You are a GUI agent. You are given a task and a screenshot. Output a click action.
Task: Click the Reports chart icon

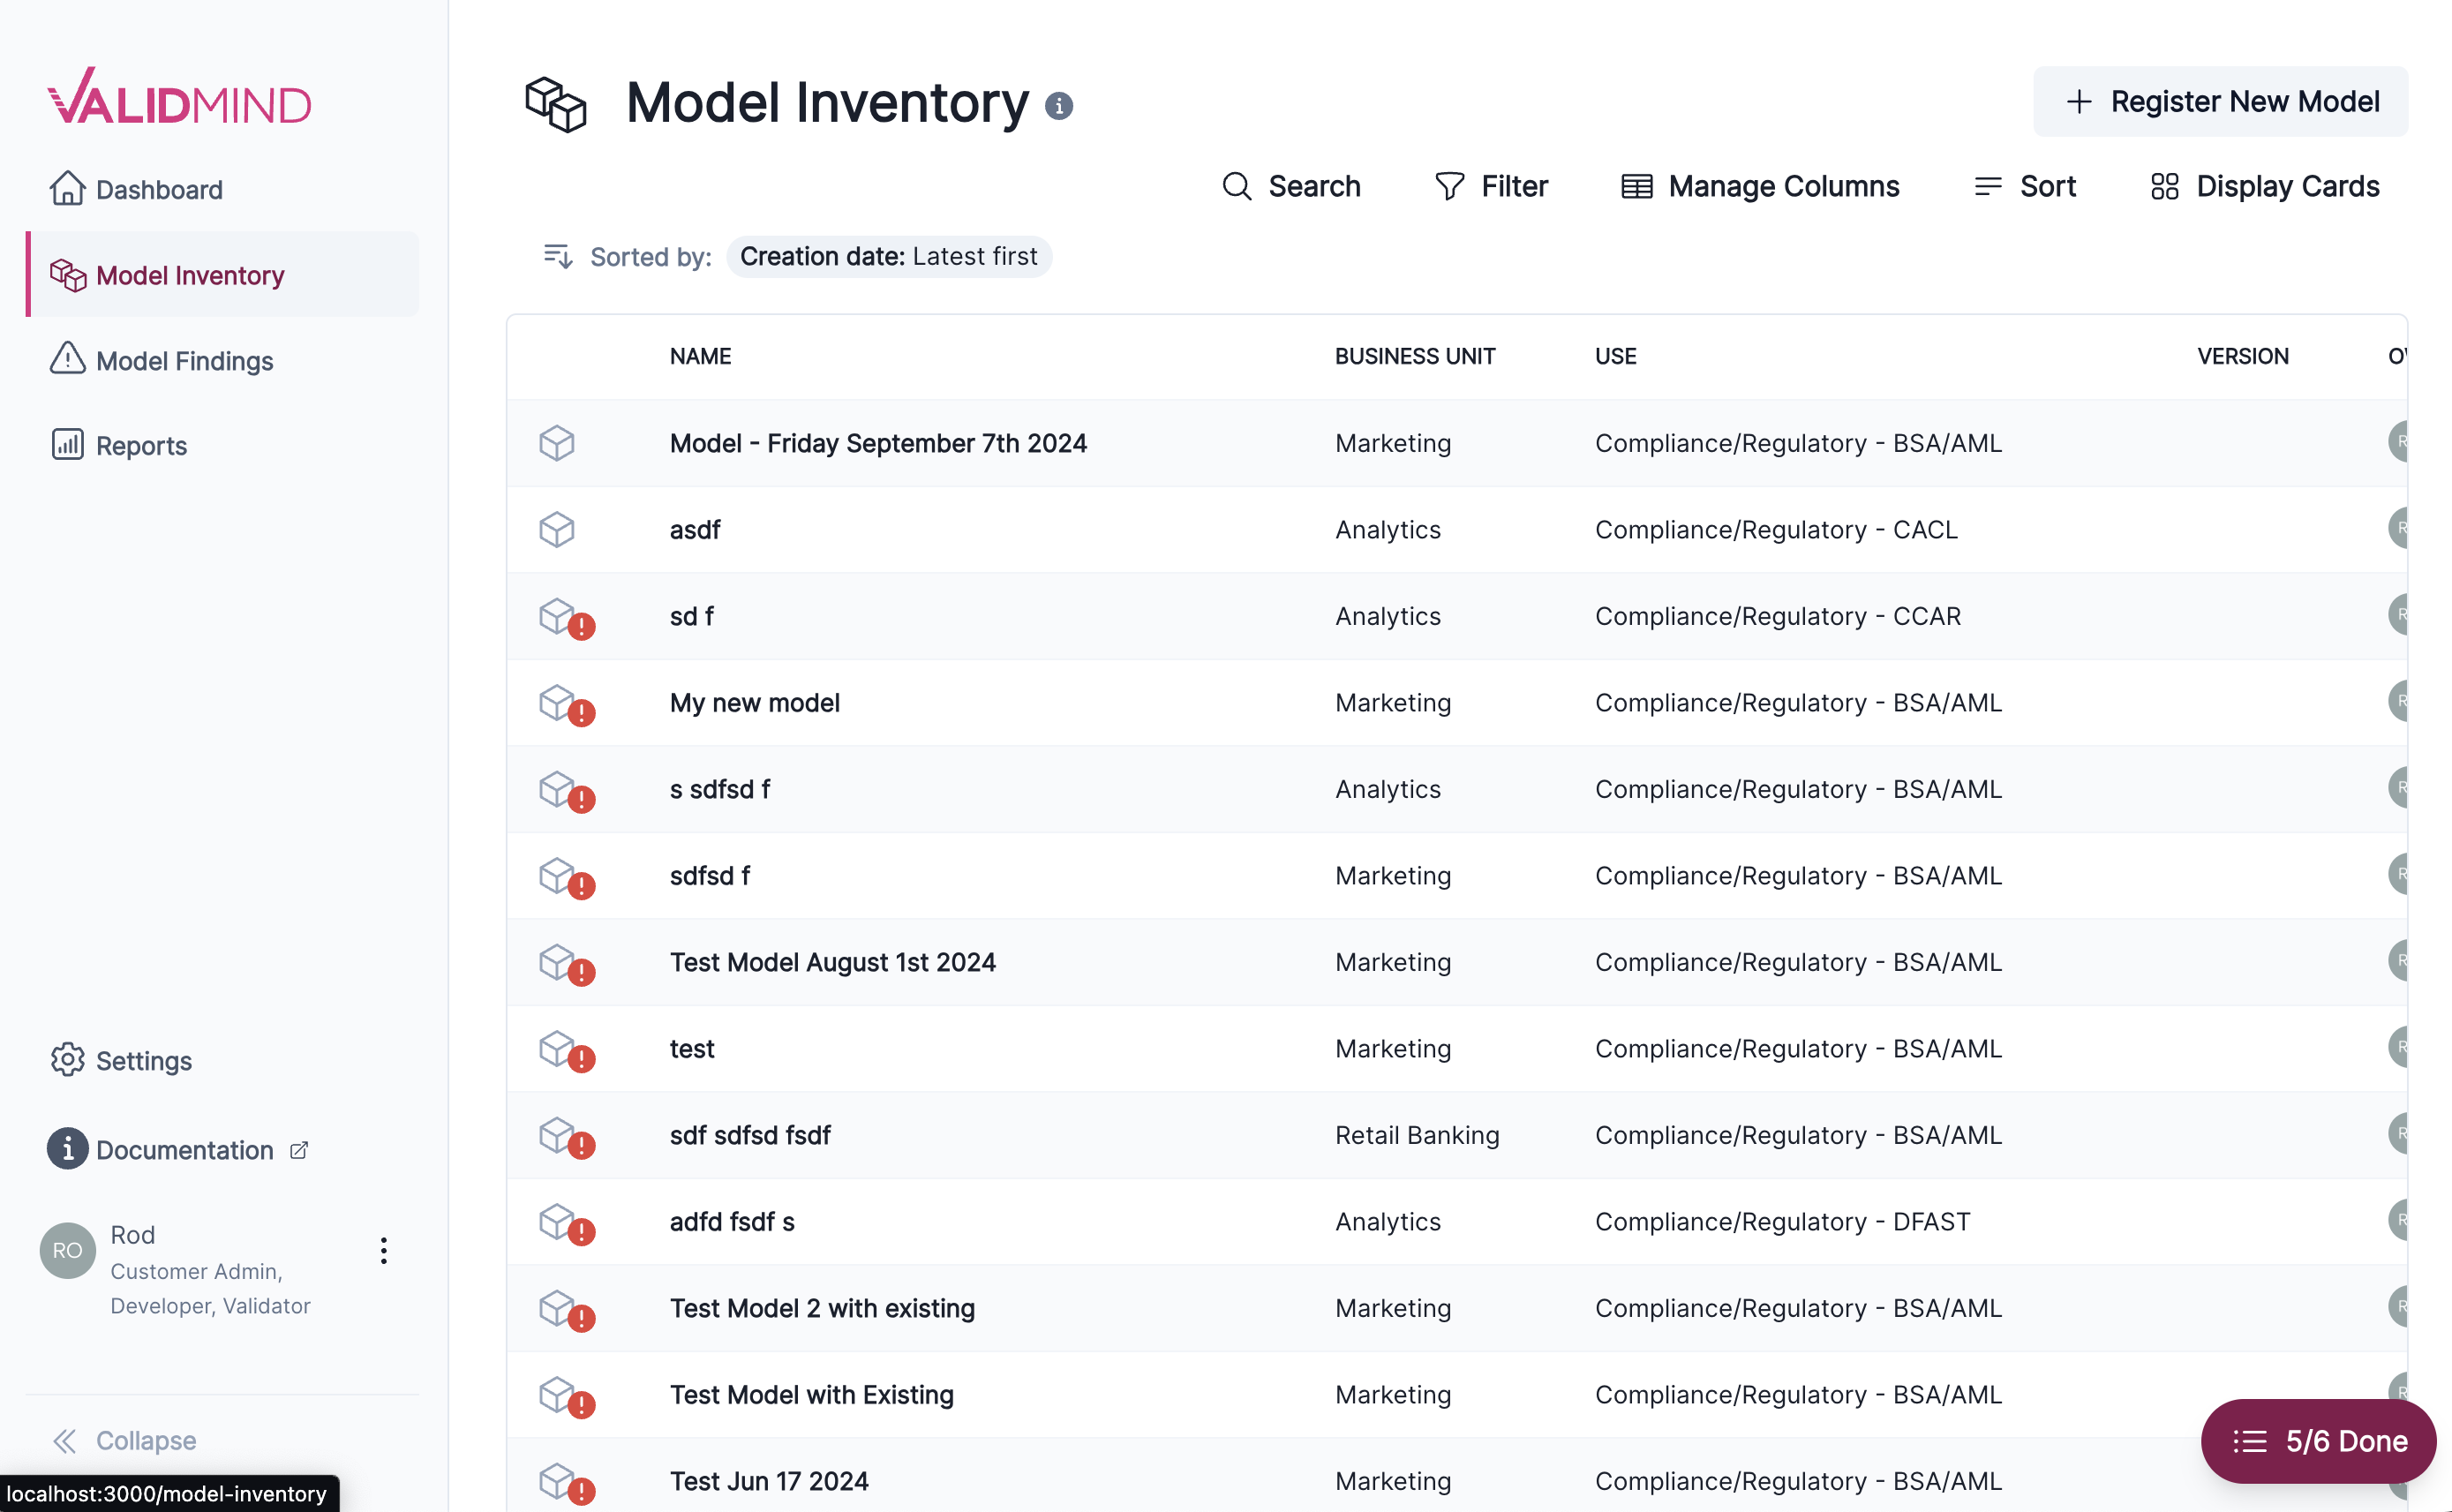[x=66, y=445]
